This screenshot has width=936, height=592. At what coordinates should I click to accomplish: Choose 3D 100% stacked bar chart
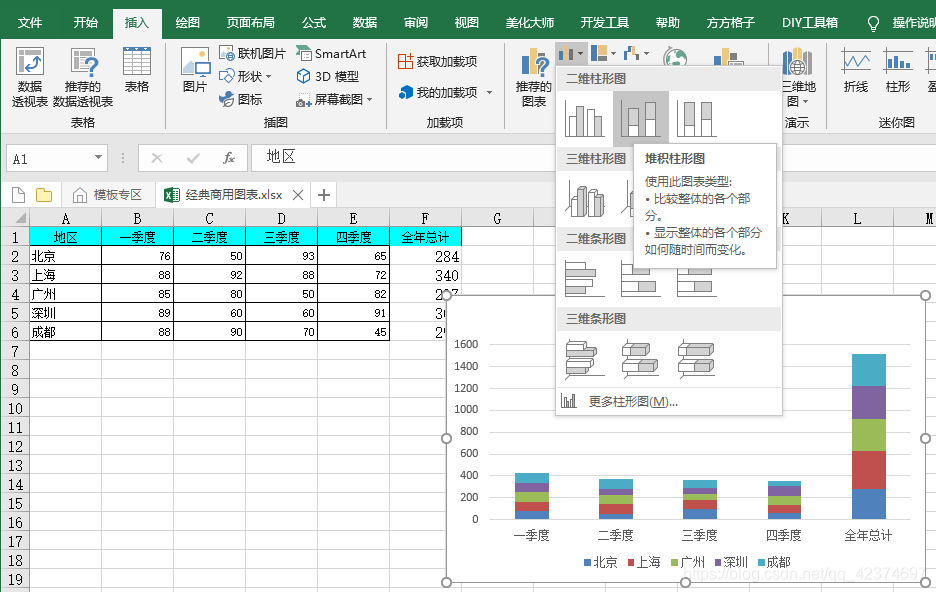697,358
